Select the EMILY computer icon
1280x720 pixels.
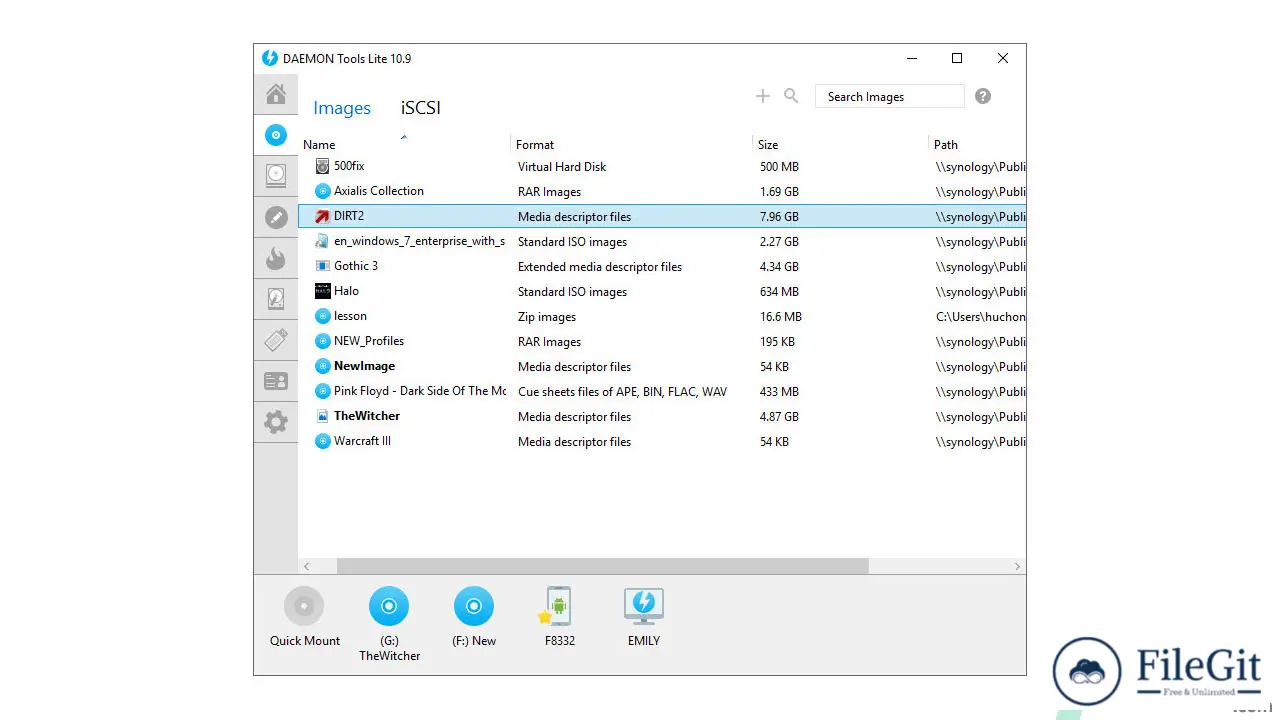(644, 606)
